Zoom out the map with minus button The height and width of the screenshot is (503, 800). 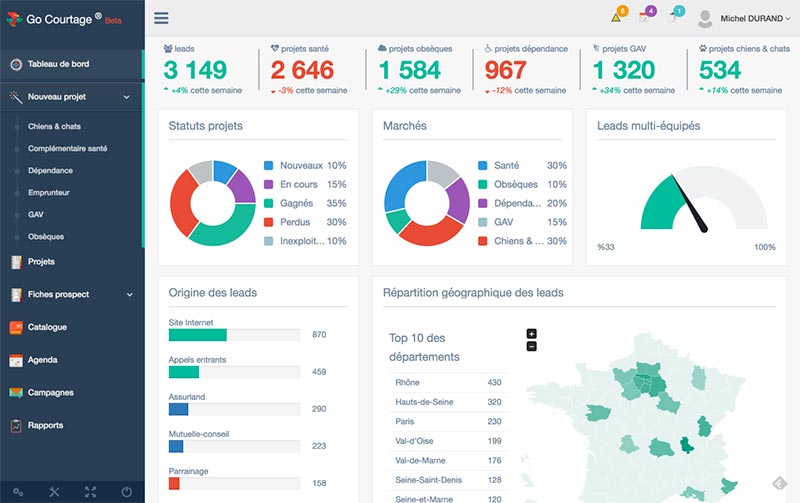click(531, 346)
